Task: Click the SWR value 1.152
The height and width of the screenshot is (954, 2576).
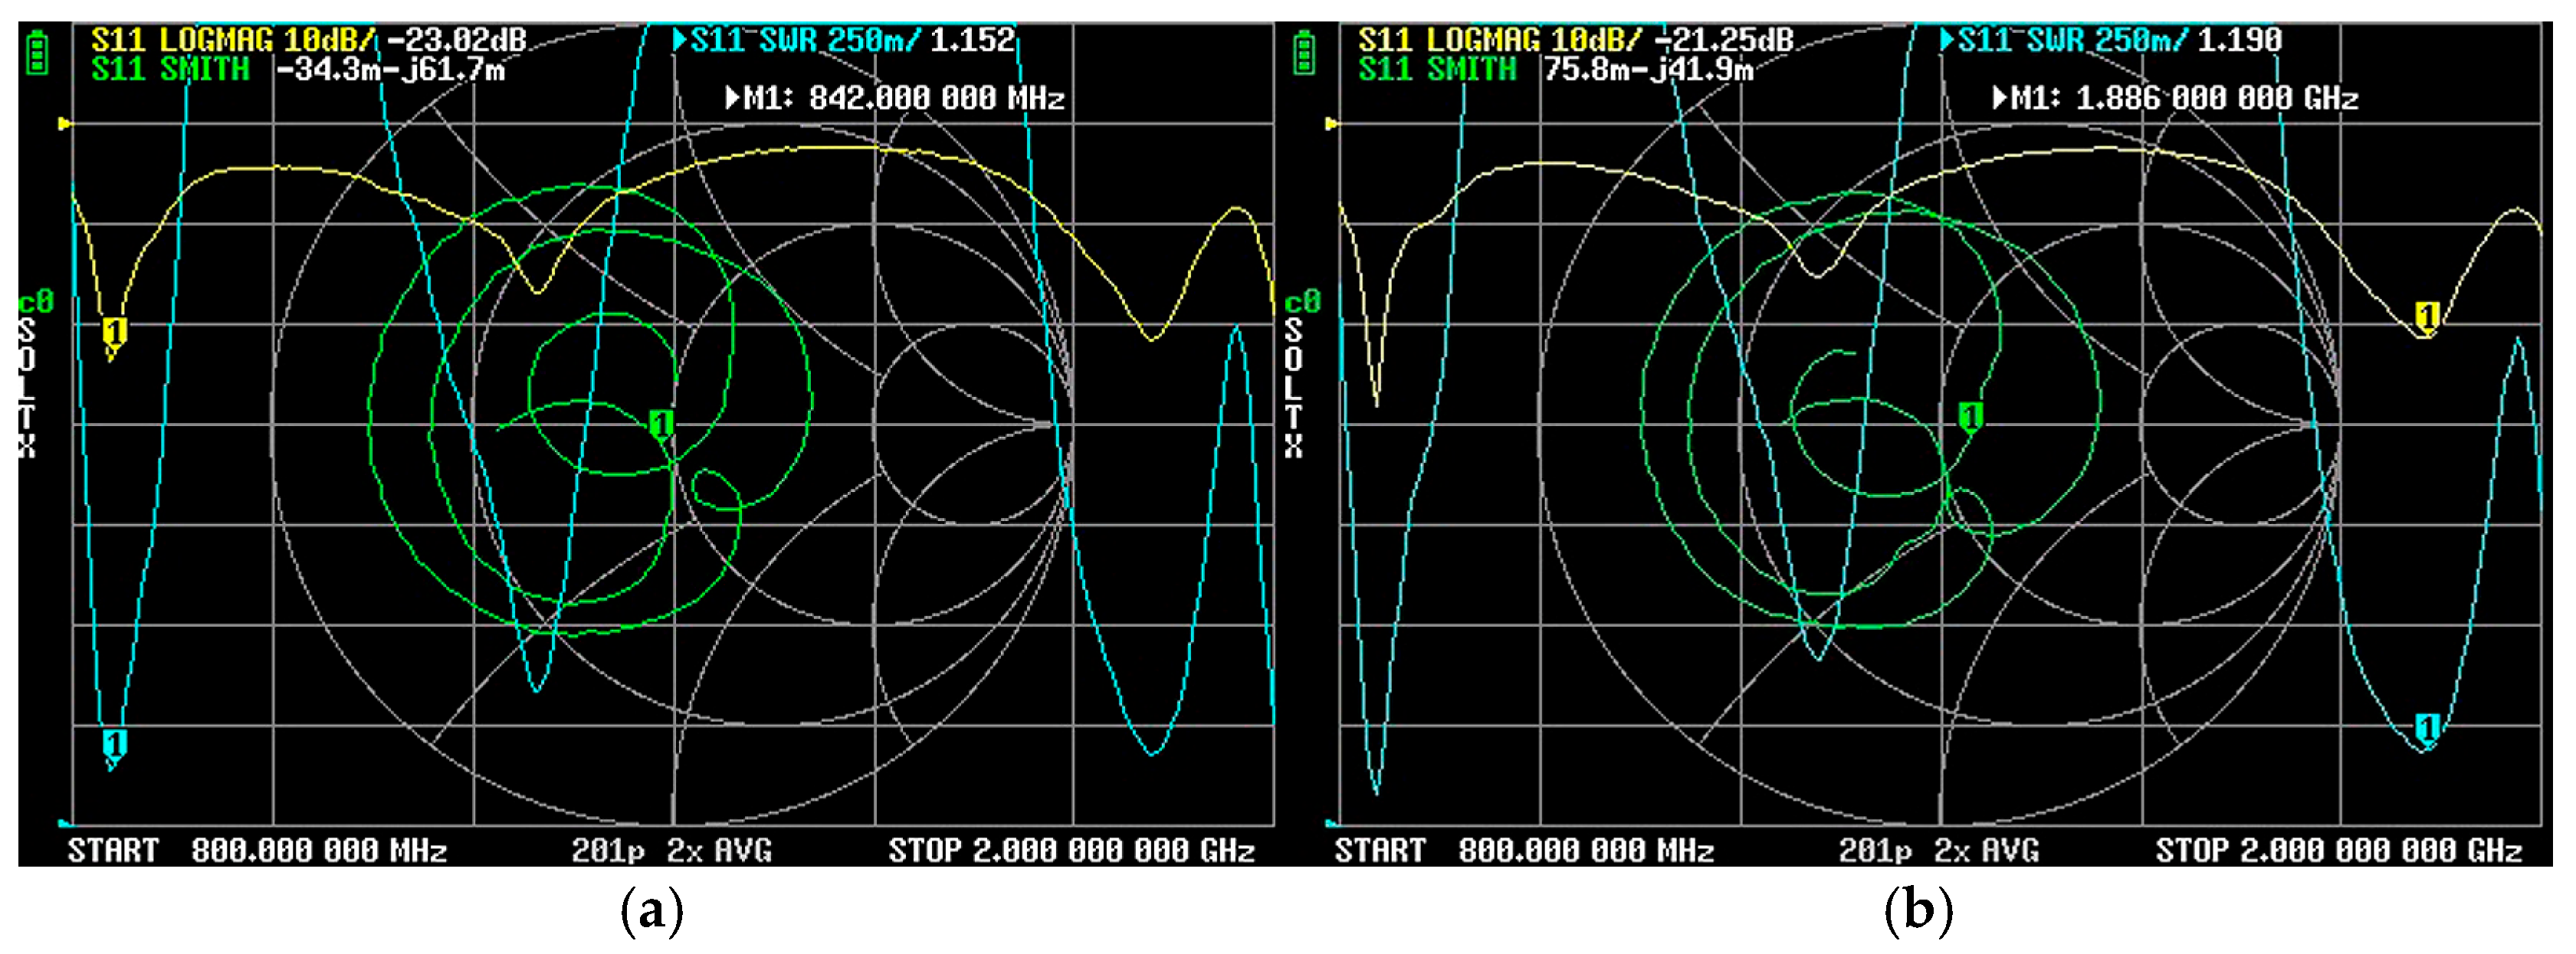Action: [x=973, y=40]
